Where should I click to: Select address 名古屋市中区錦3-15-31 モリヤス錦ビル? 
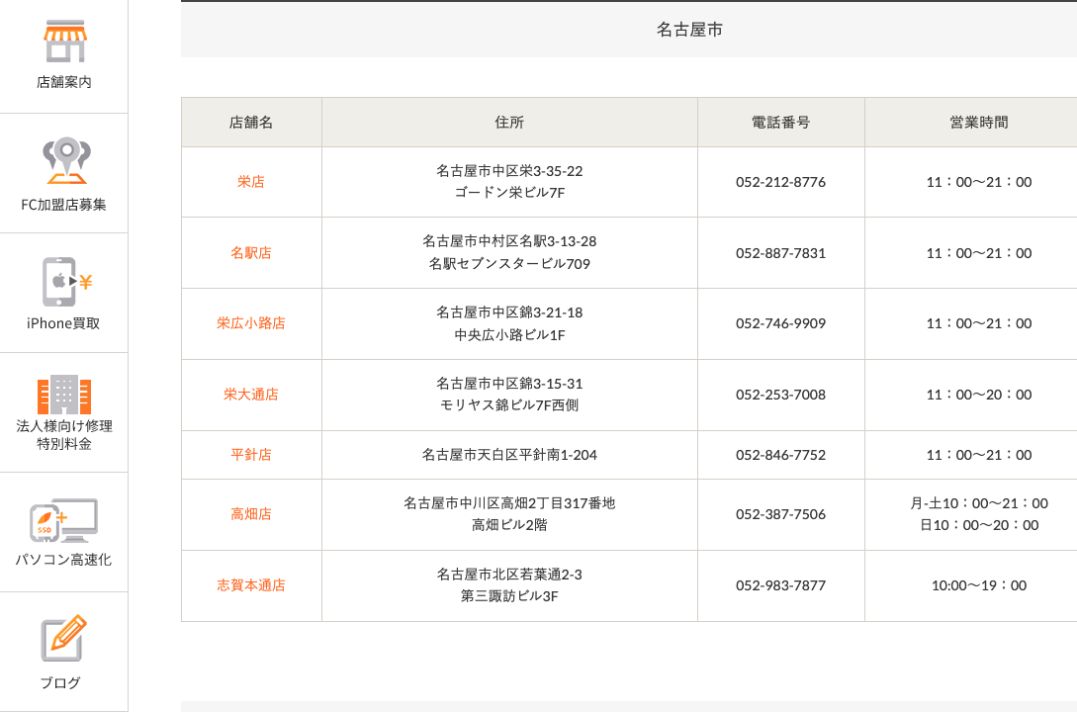[509, 395]
